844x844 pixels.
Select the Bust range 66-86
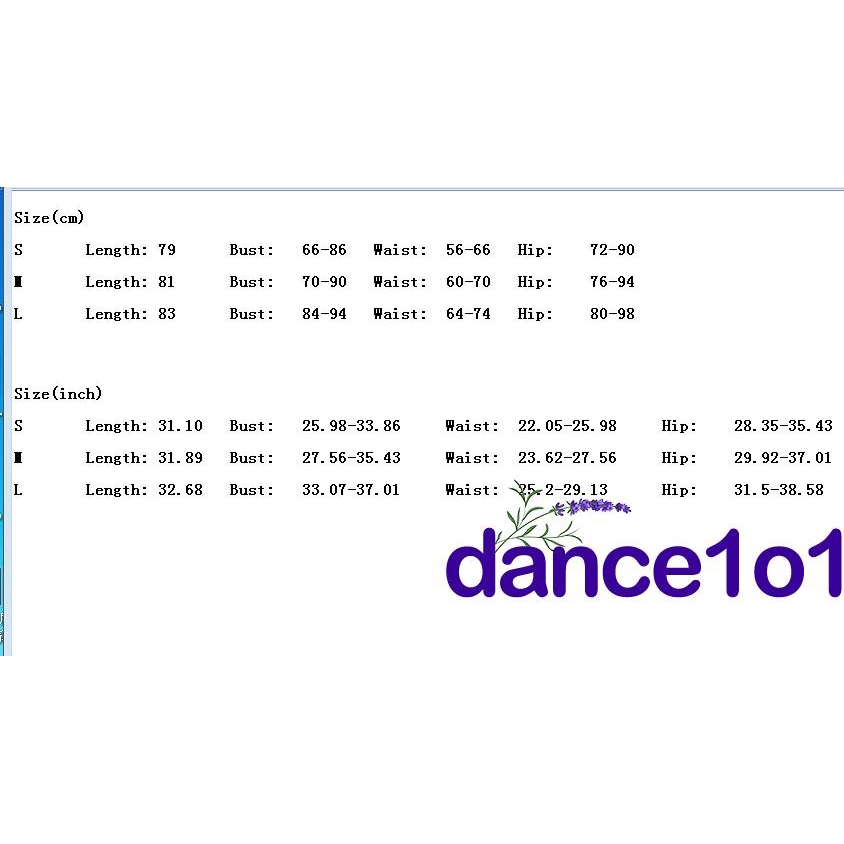[324, 250]
